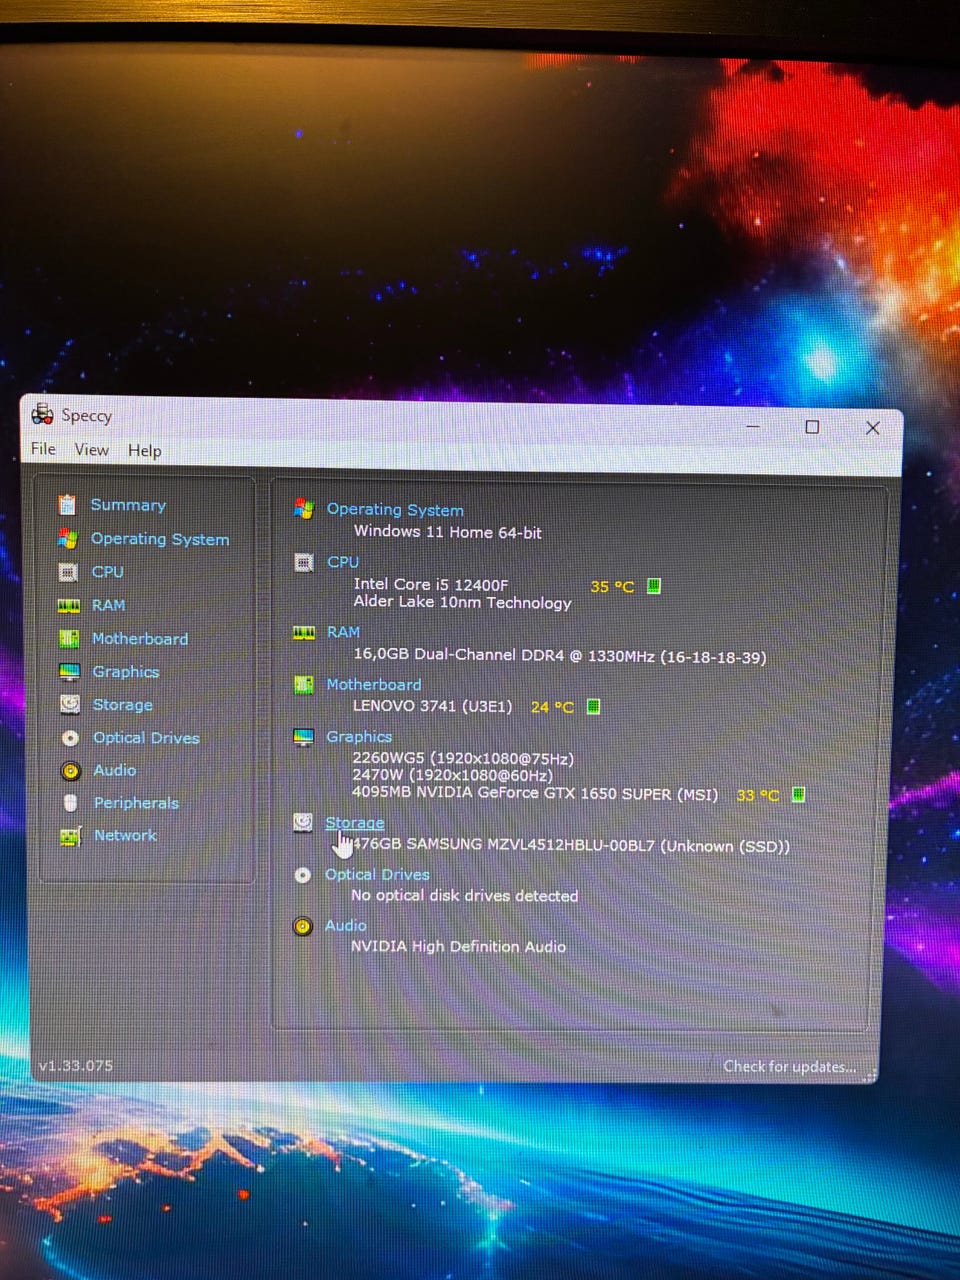Click the Storage drive icon in sidebar
The height and width of the screenshot is (1280, 960).
70,704
